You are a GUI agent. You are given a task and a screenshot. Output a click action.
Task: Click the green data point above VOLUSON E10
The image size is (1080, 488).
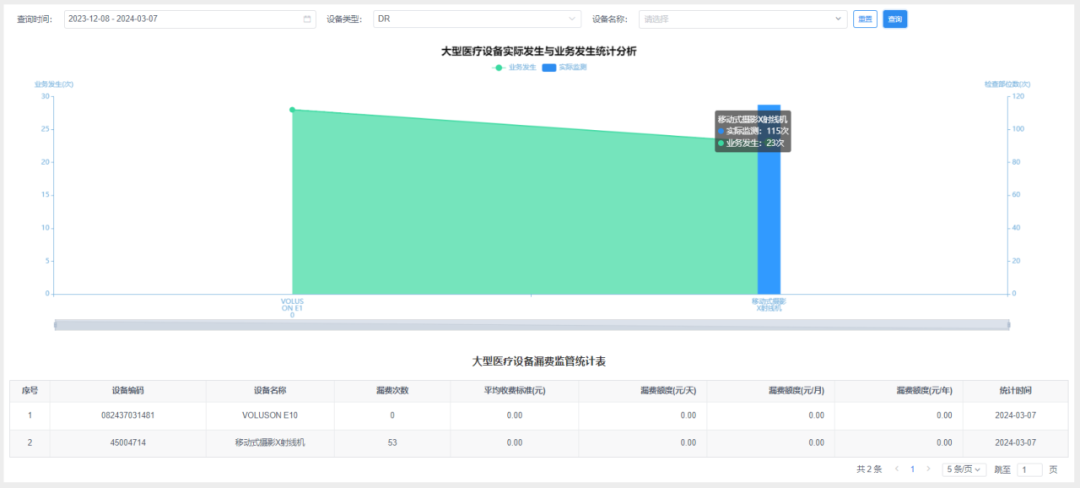click(x=292, y=109)
